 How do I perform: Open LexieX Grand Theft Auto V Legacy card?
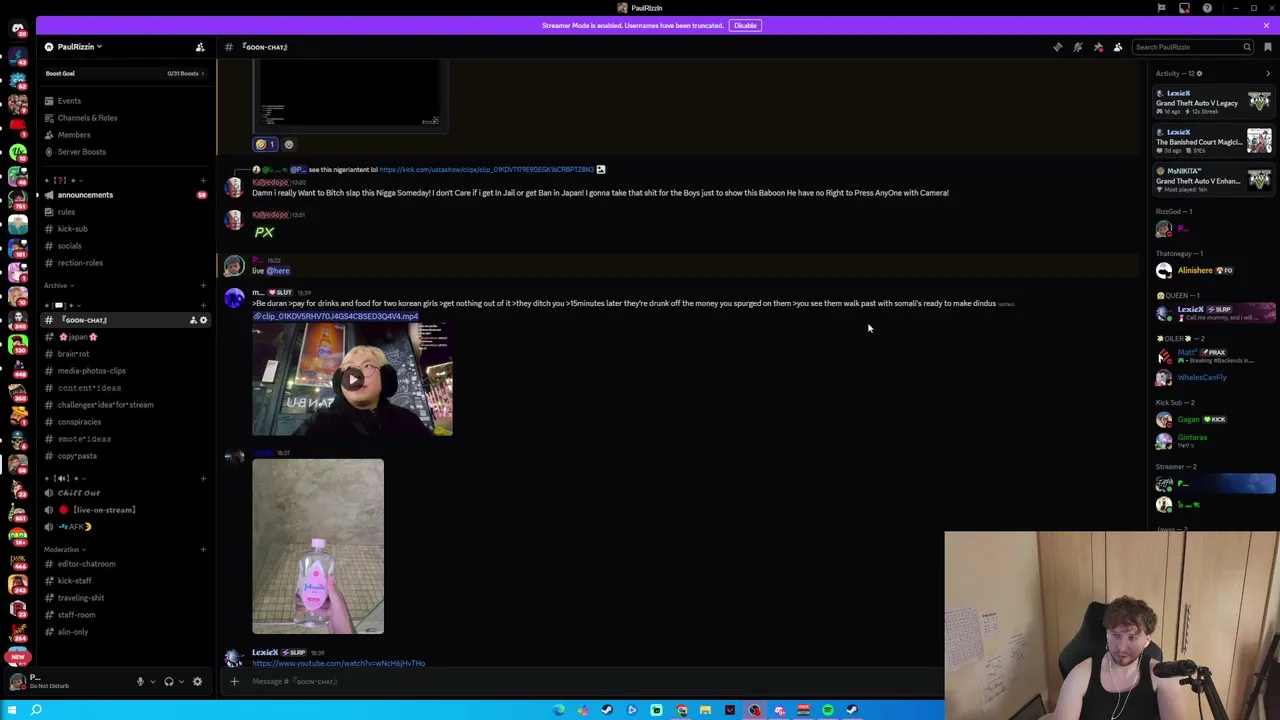[1214, 102]
